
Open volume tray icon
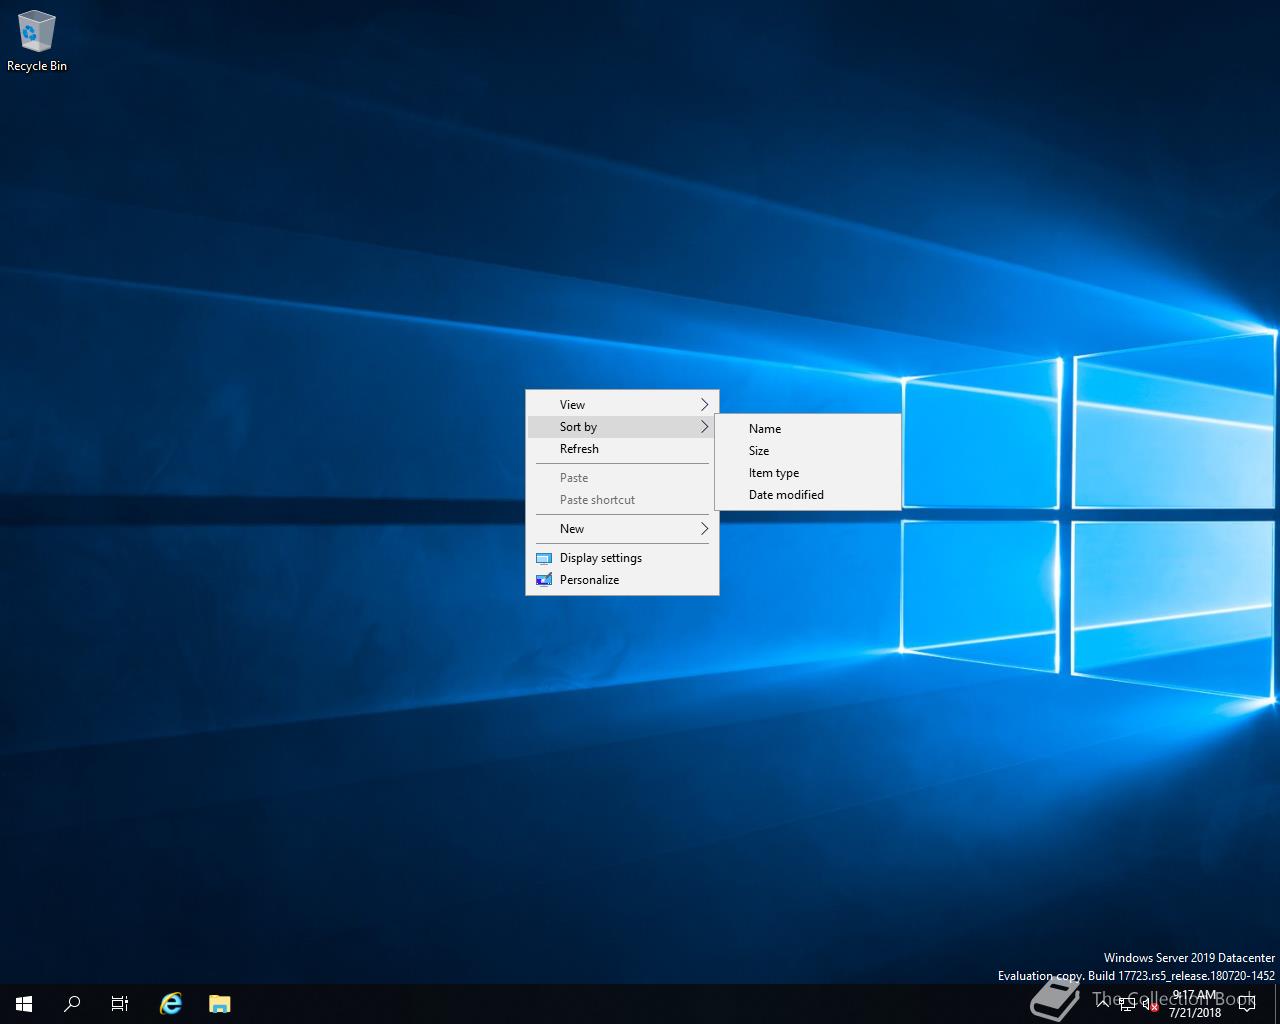tap(1149, 1004)
